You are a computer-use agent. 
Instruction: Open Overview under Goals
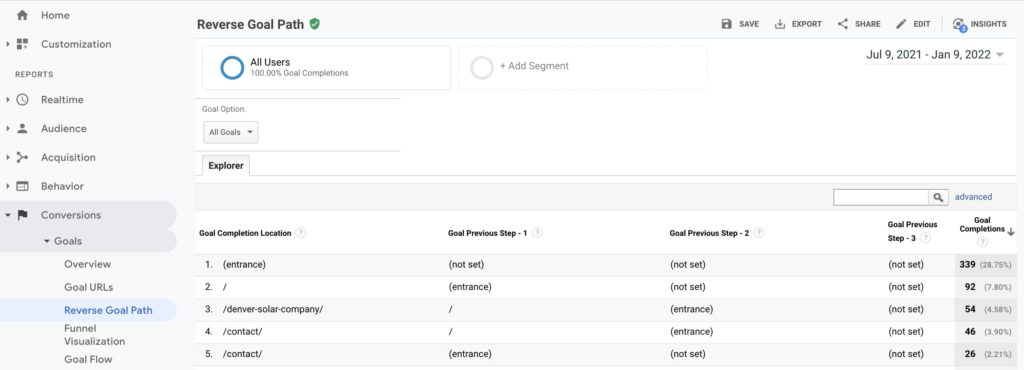point(88,264)
